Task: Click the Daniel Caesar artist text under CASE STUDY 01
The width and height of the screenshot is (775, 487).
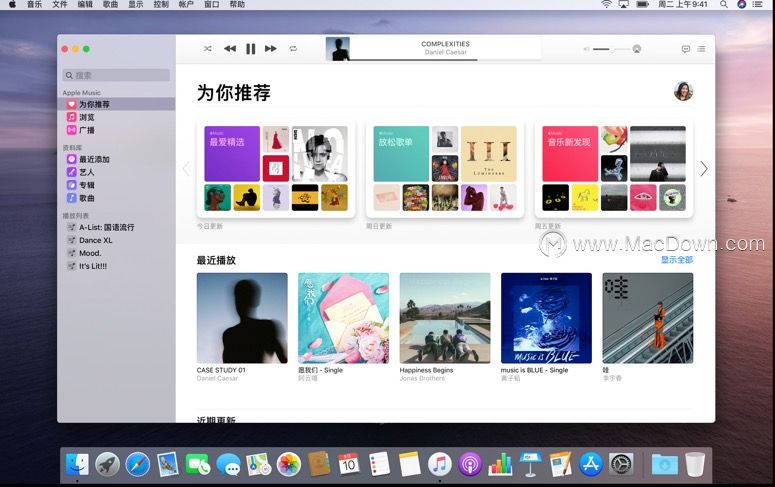Action: pos(217,378)
